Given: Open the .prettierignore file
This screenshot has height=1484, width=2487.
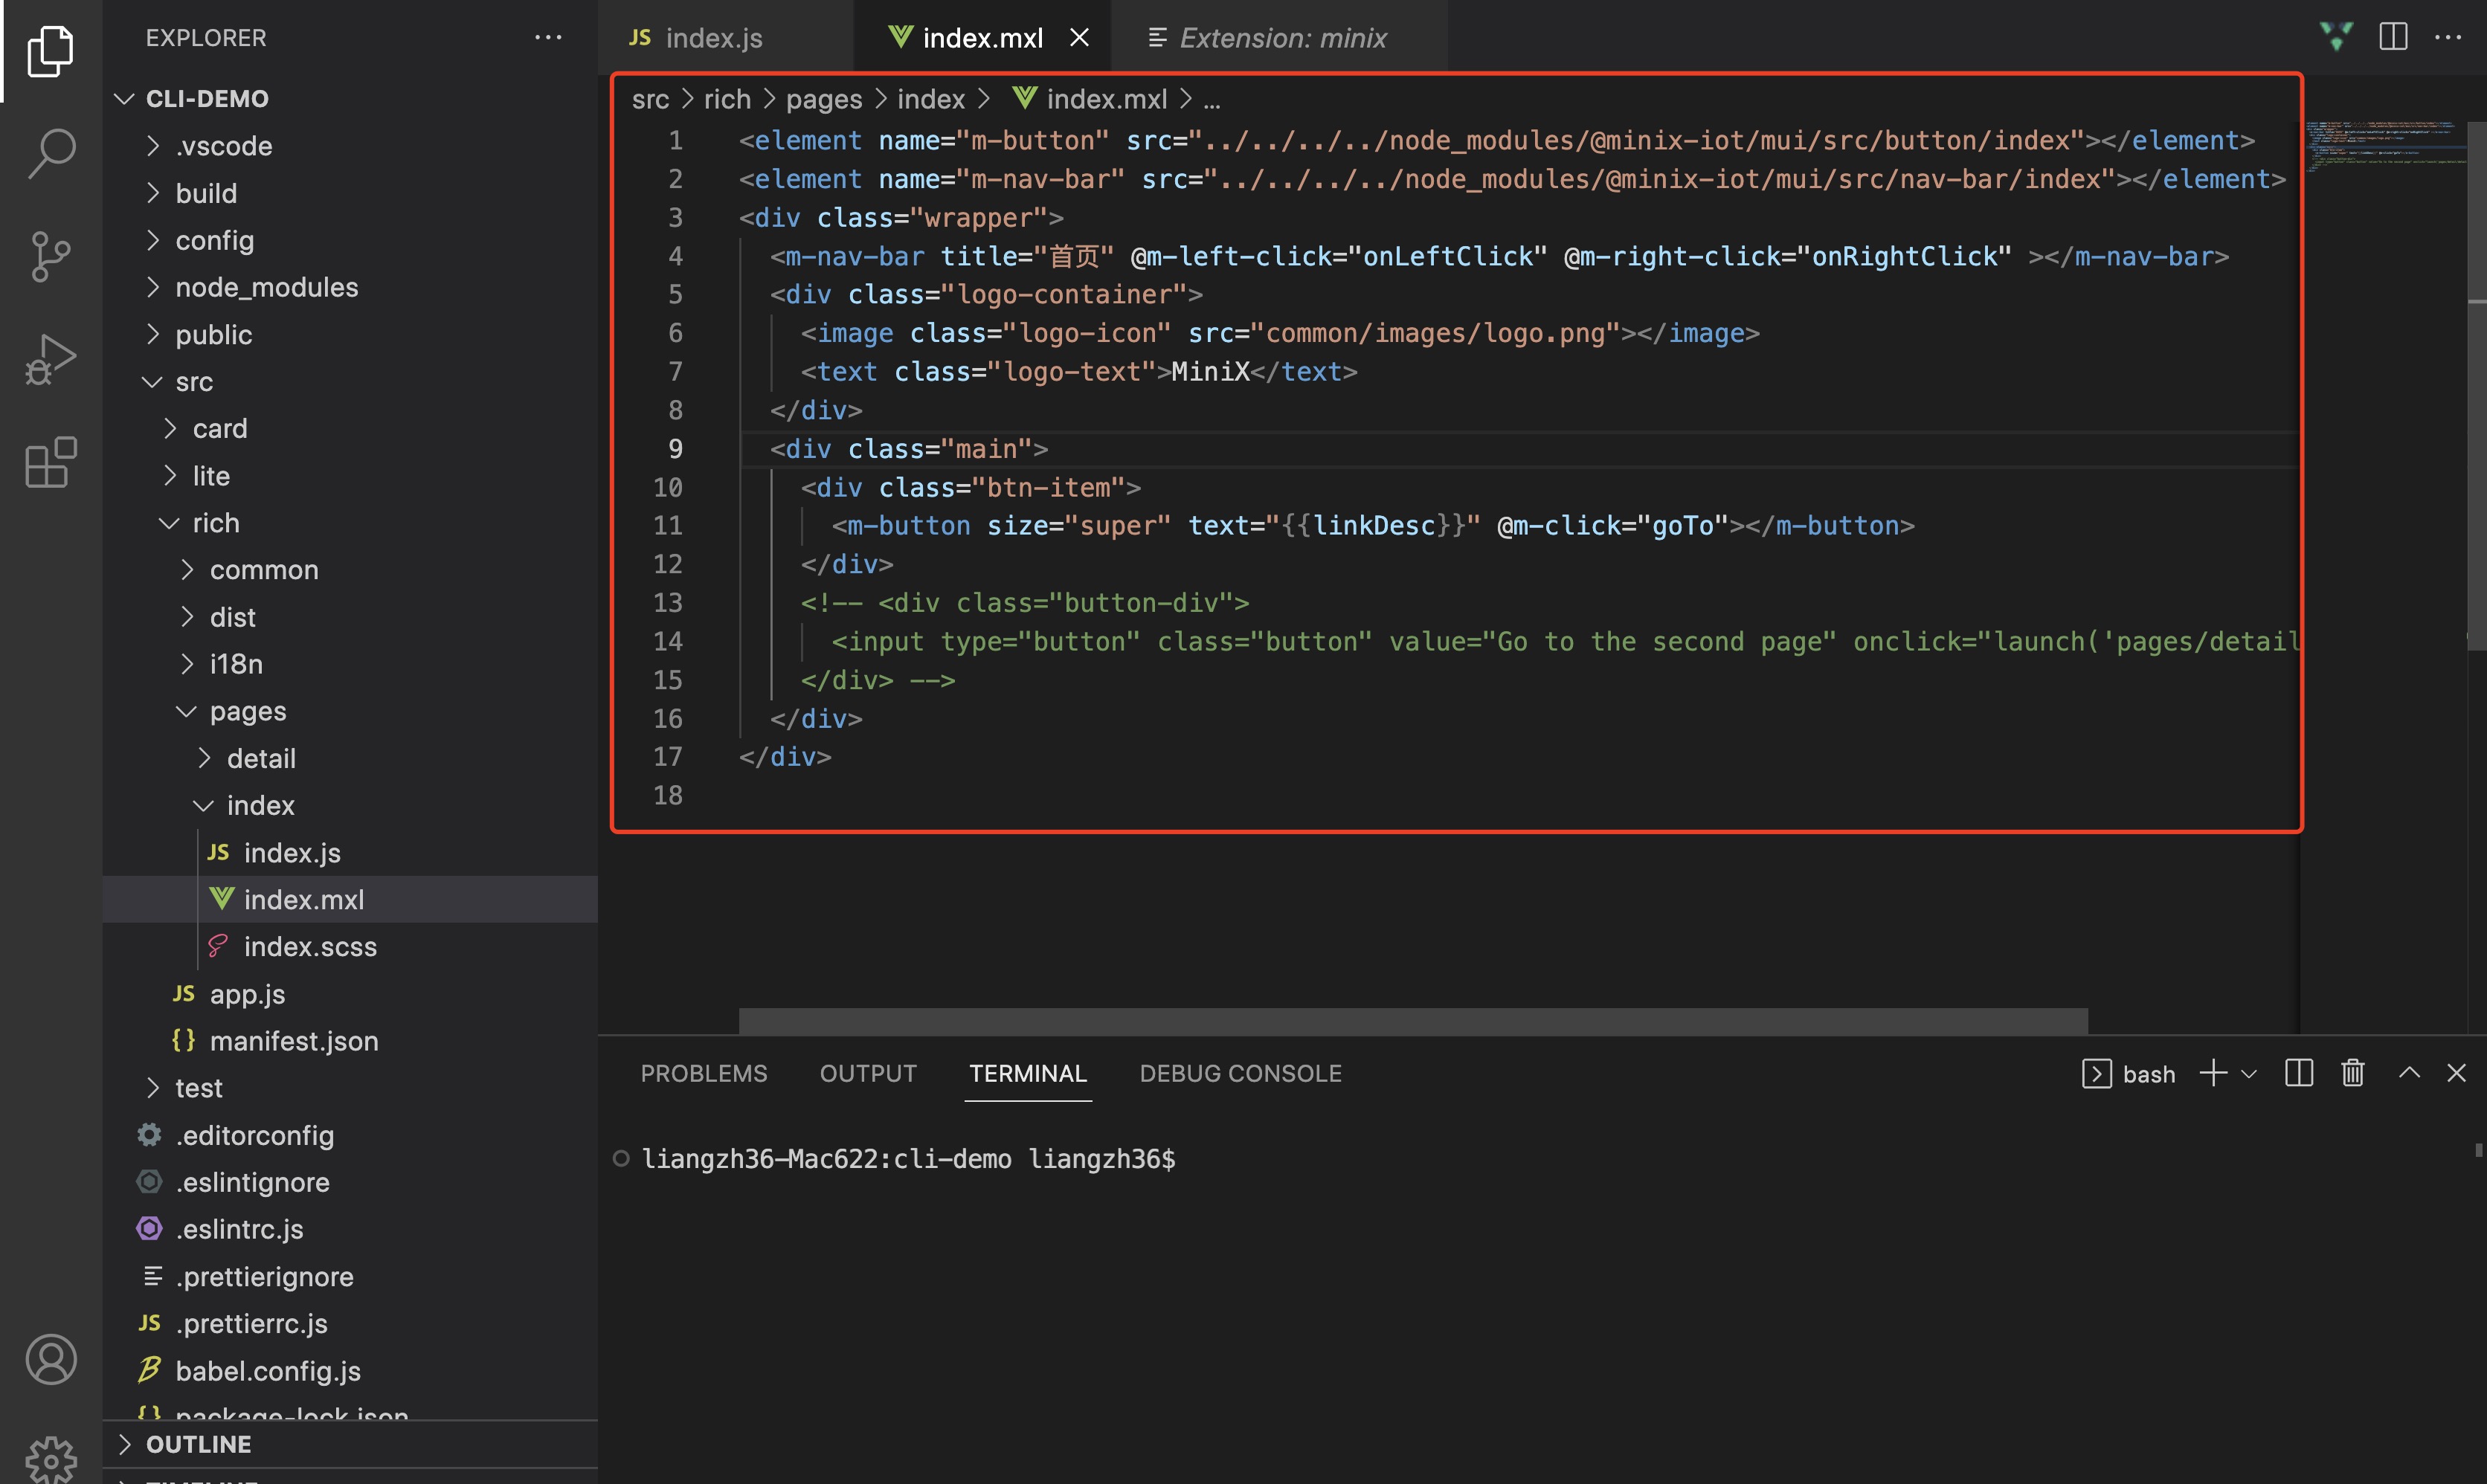Looking at the screenshot, I should pyautogui.click(x=350, y=1277).
